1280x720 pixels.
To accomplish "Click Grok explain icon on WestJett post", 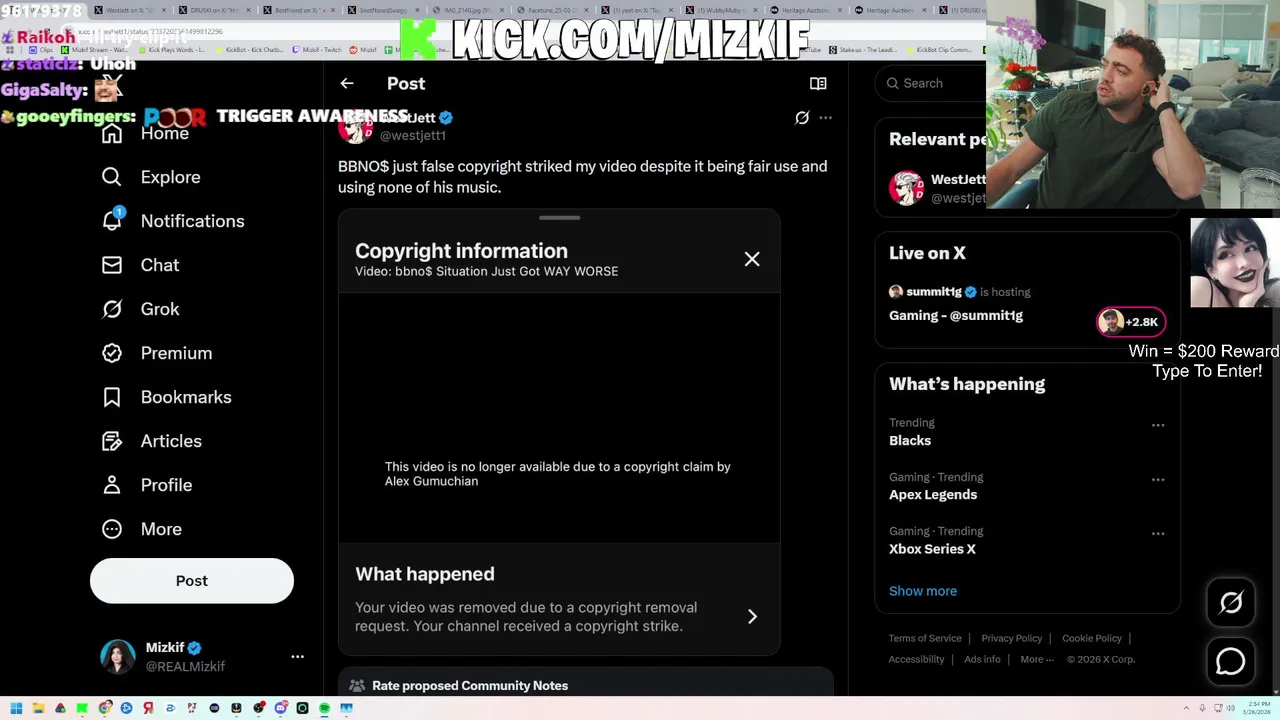I will coord(802,118).
